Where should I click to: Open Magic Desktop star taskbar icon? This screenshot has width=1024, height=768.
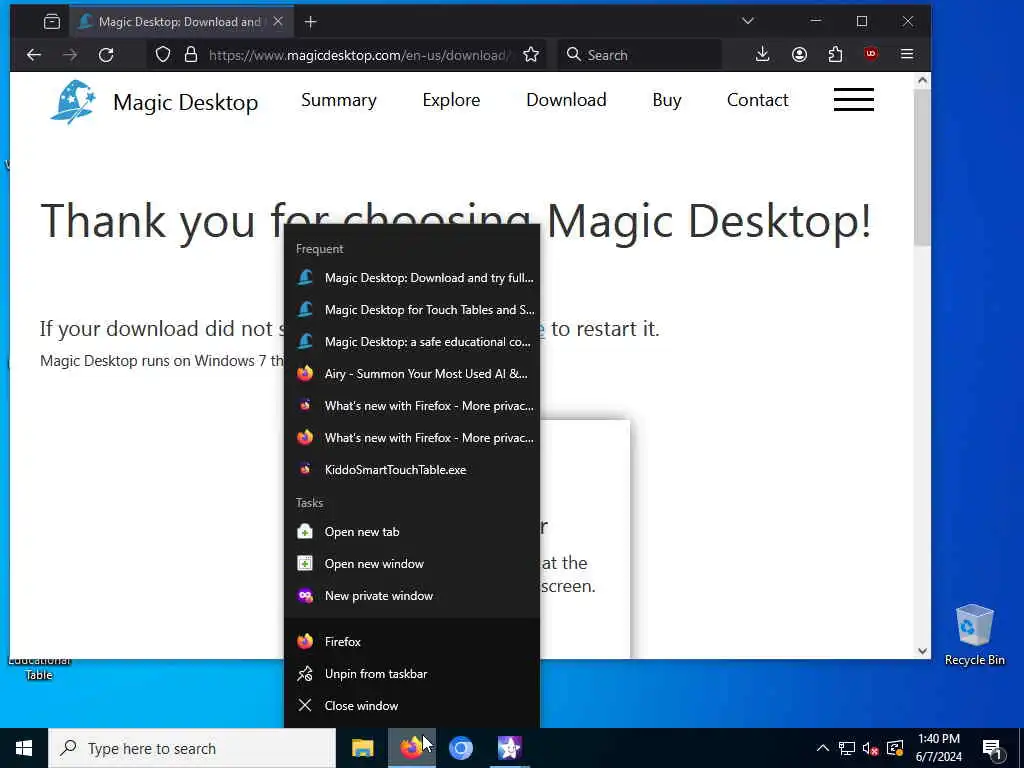click(x=509, y=748)
